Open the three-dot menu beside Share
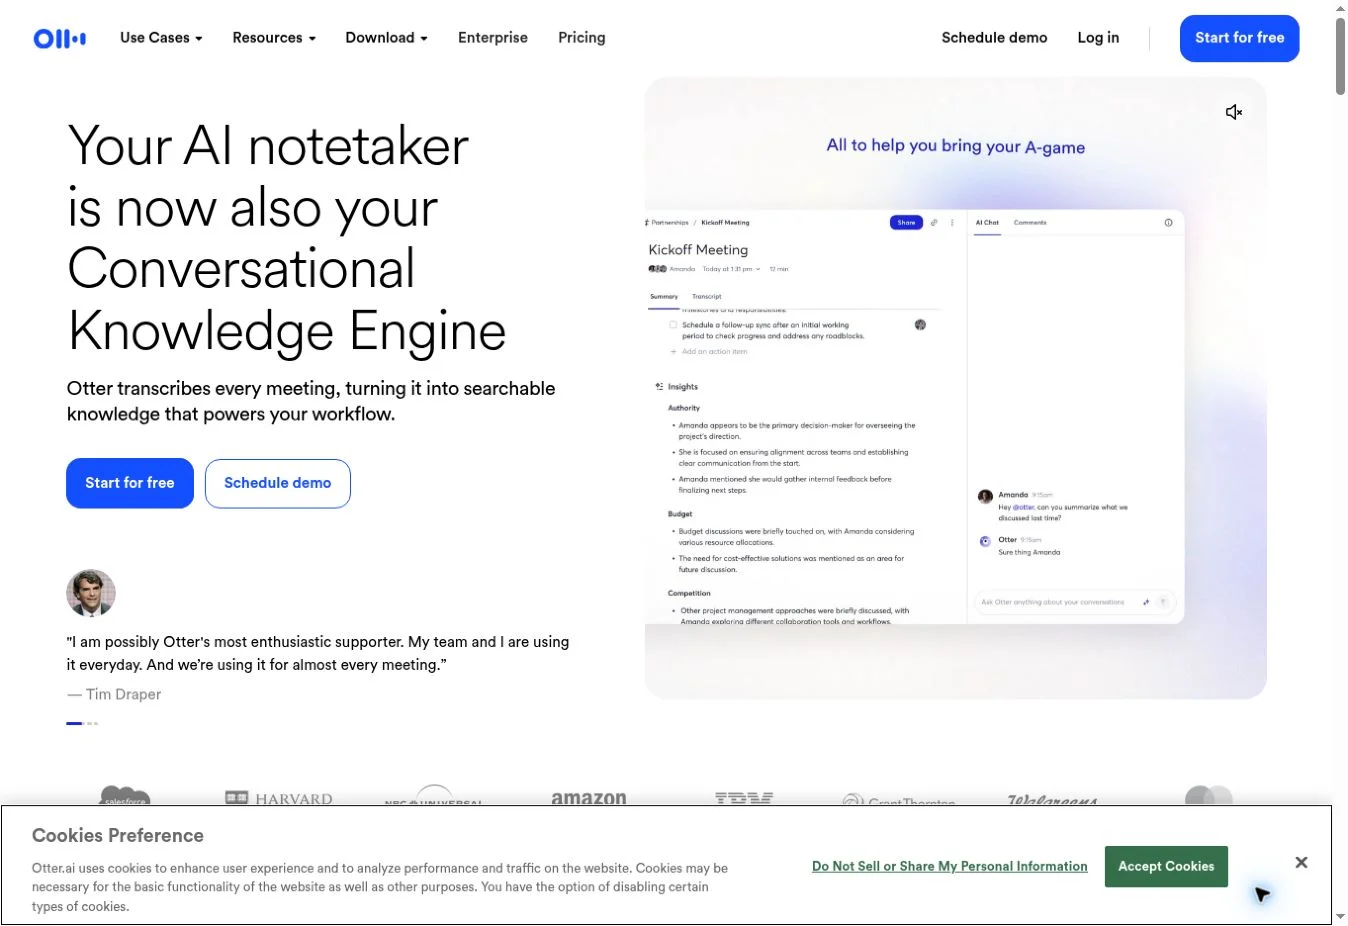The height and width of the screenshot is (926, 1348). [952, 223]
